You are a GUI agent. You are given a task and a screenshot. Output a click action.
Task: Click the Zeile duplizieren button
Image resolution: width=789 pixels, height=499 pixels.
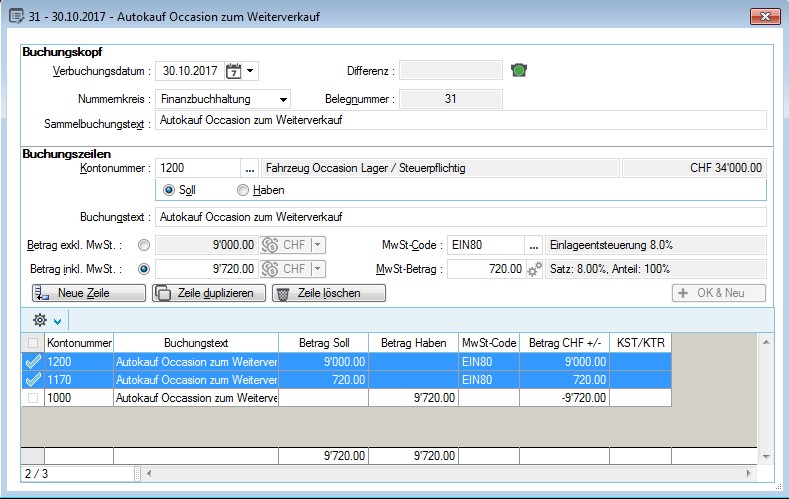click(209, 293)
